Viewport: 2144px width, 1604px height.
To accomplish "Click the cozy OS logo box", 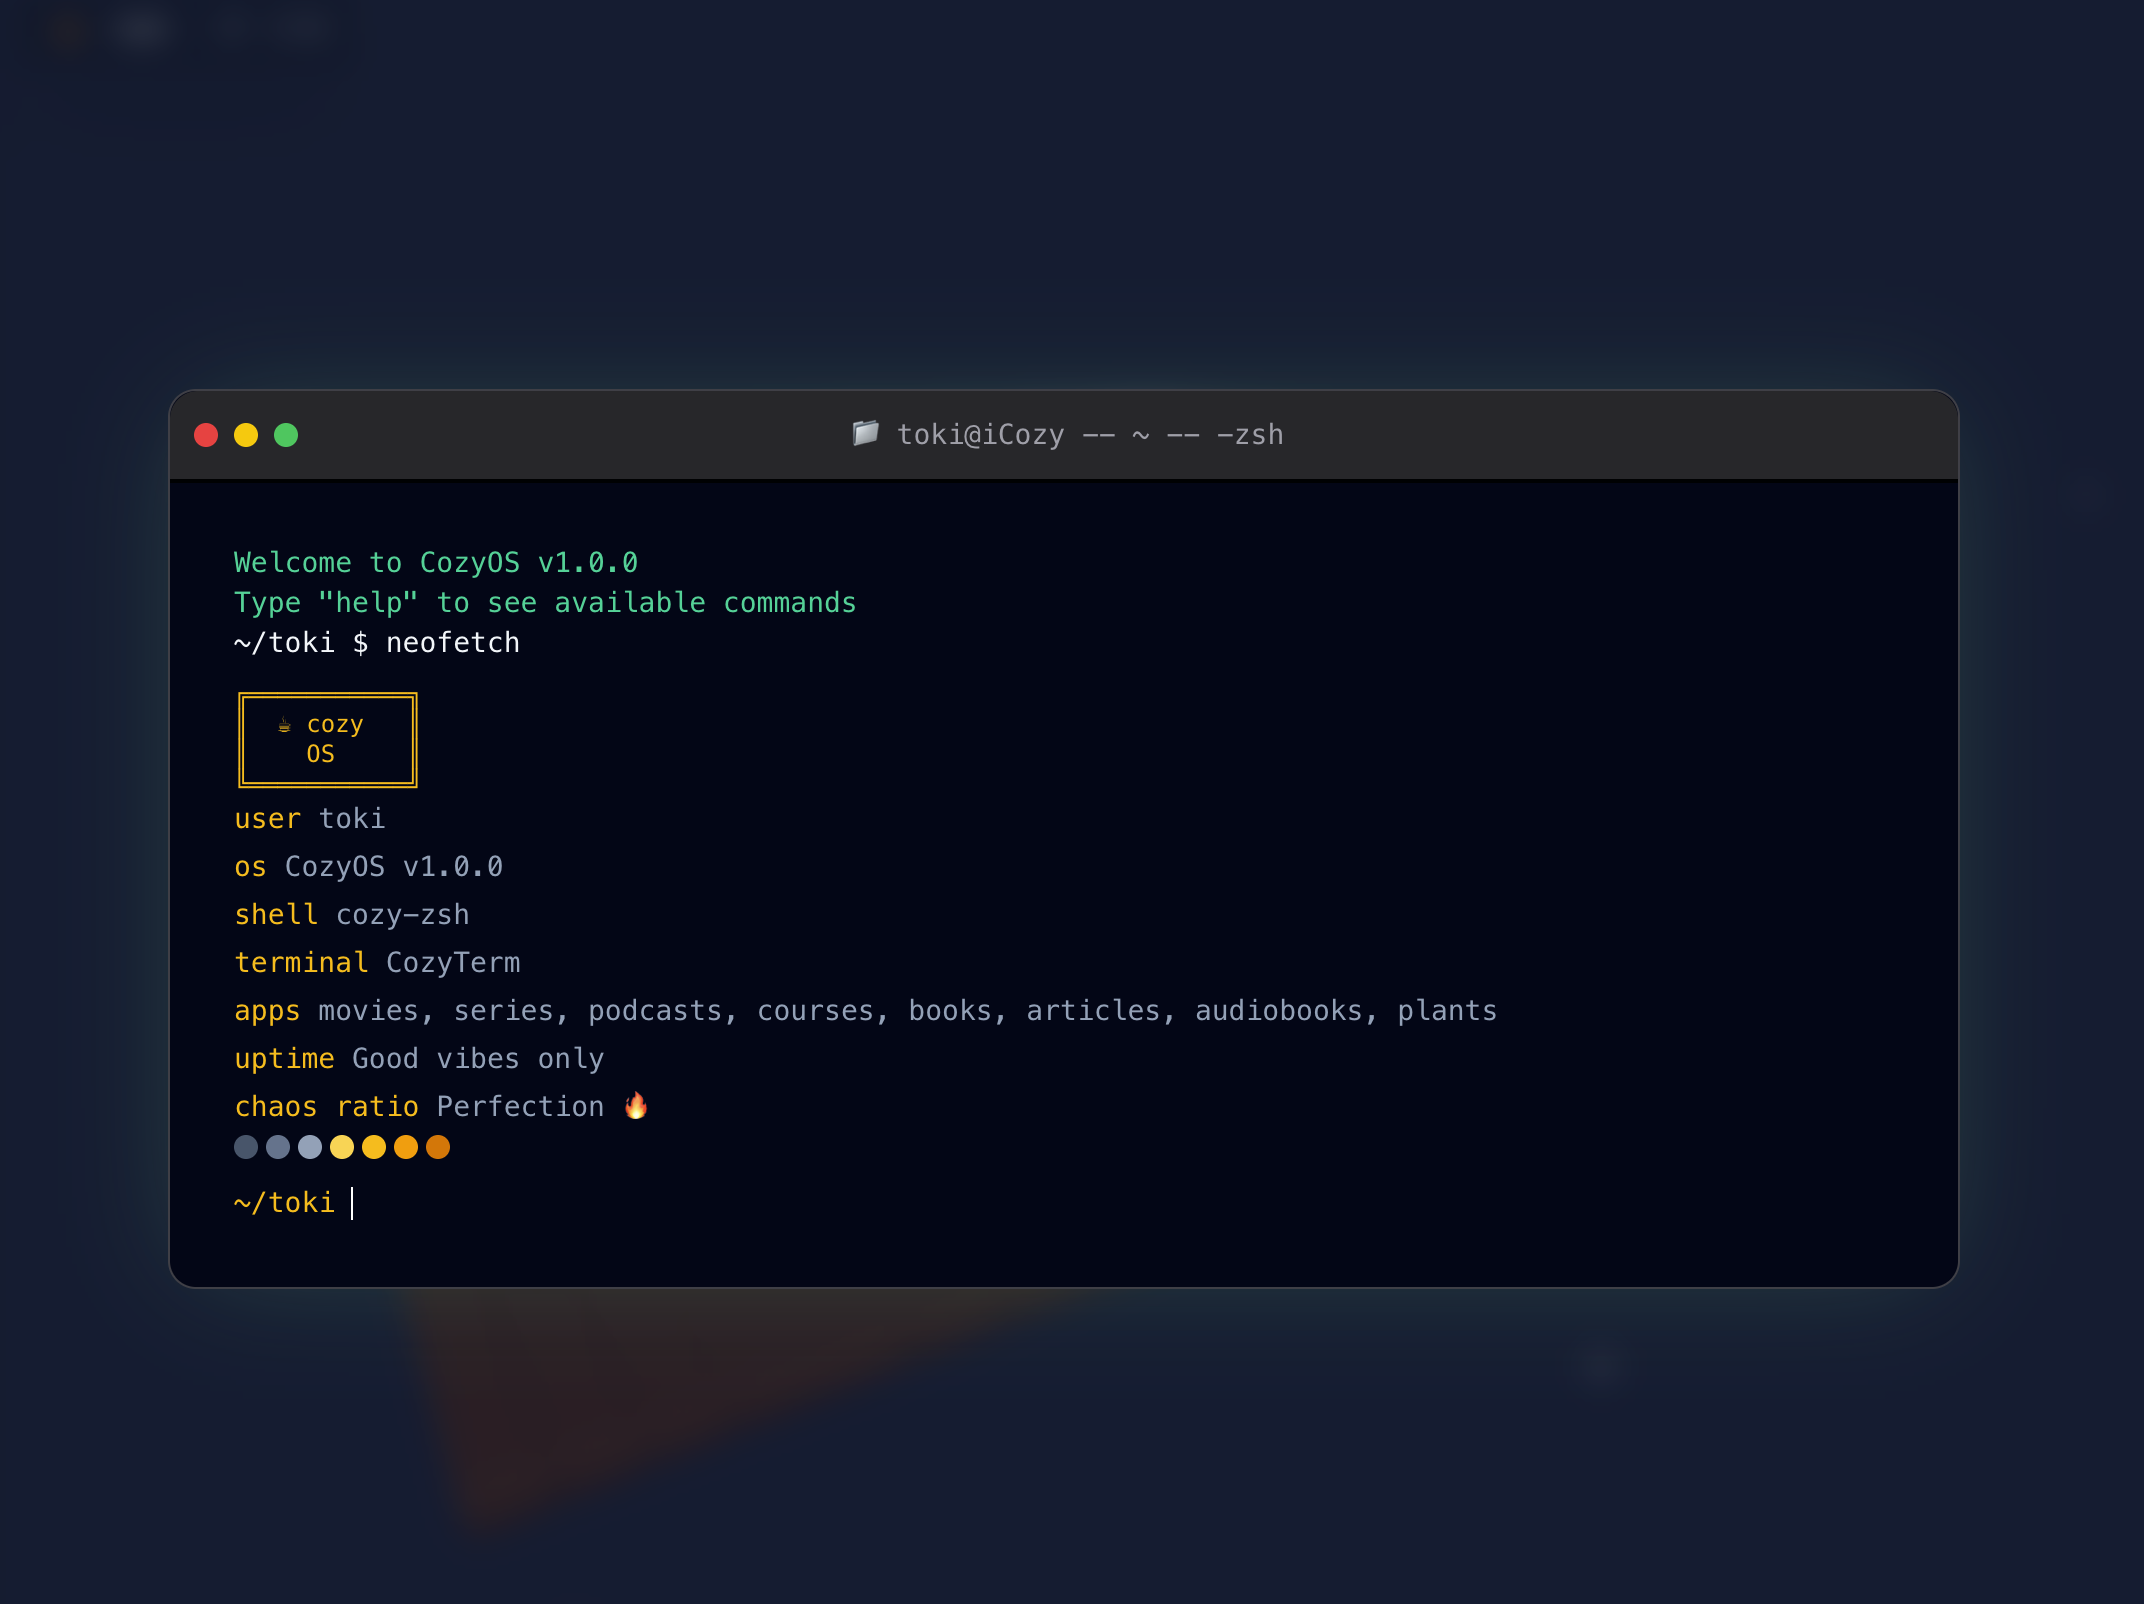I will pyautogui.click(x=328, y=740).
